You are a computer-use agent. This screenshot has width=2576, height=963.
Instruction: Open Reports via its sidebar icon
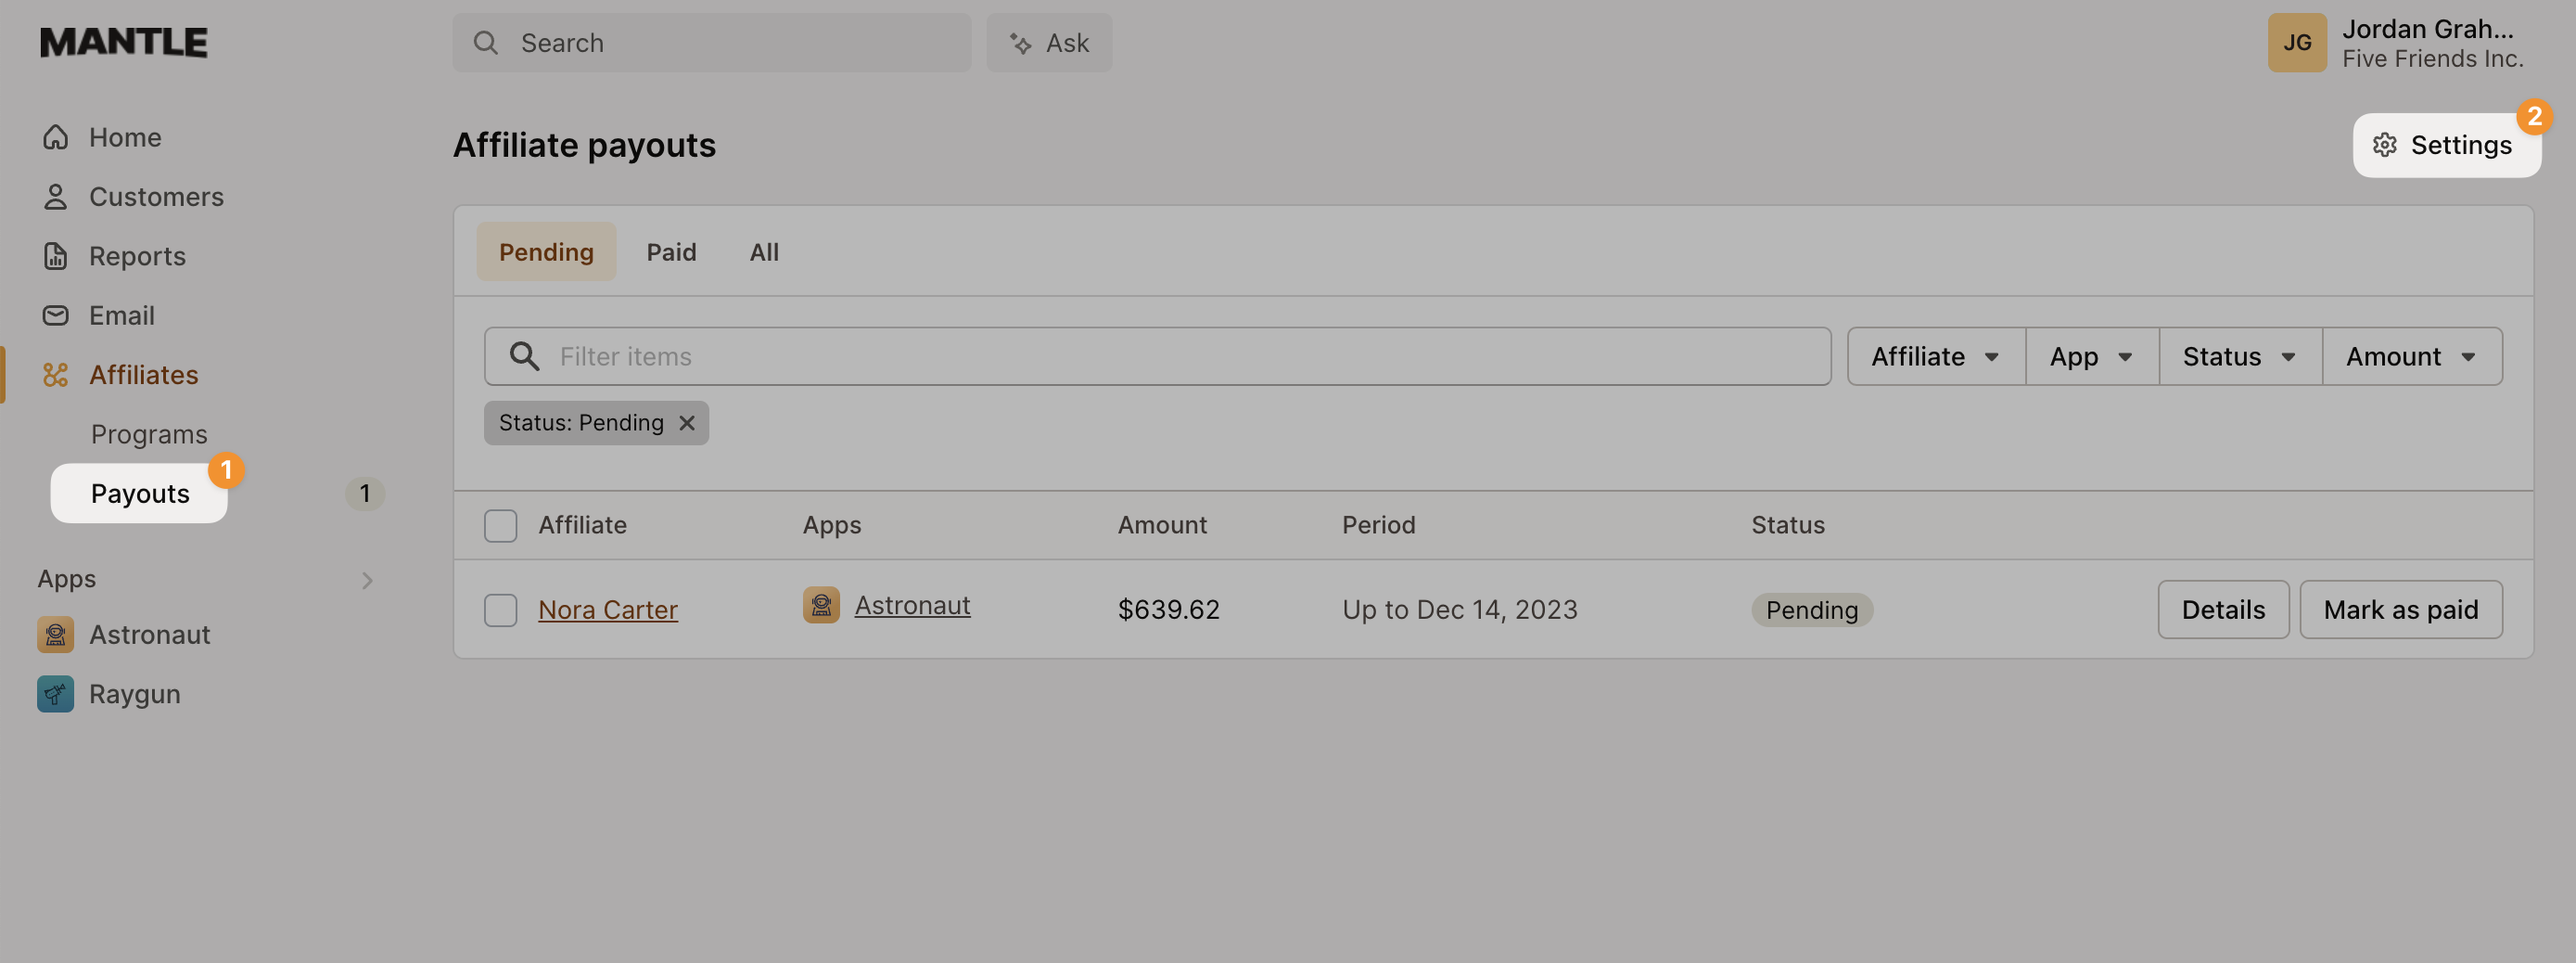55,256
